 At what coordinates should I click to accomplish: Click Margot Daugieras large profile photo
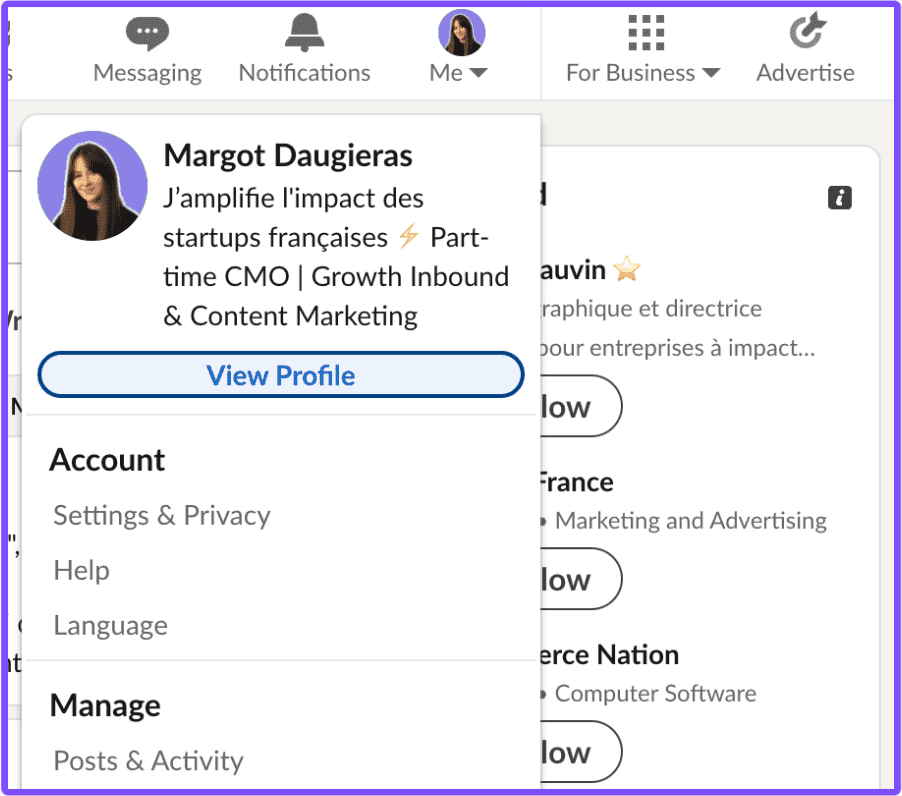point(92,186)
